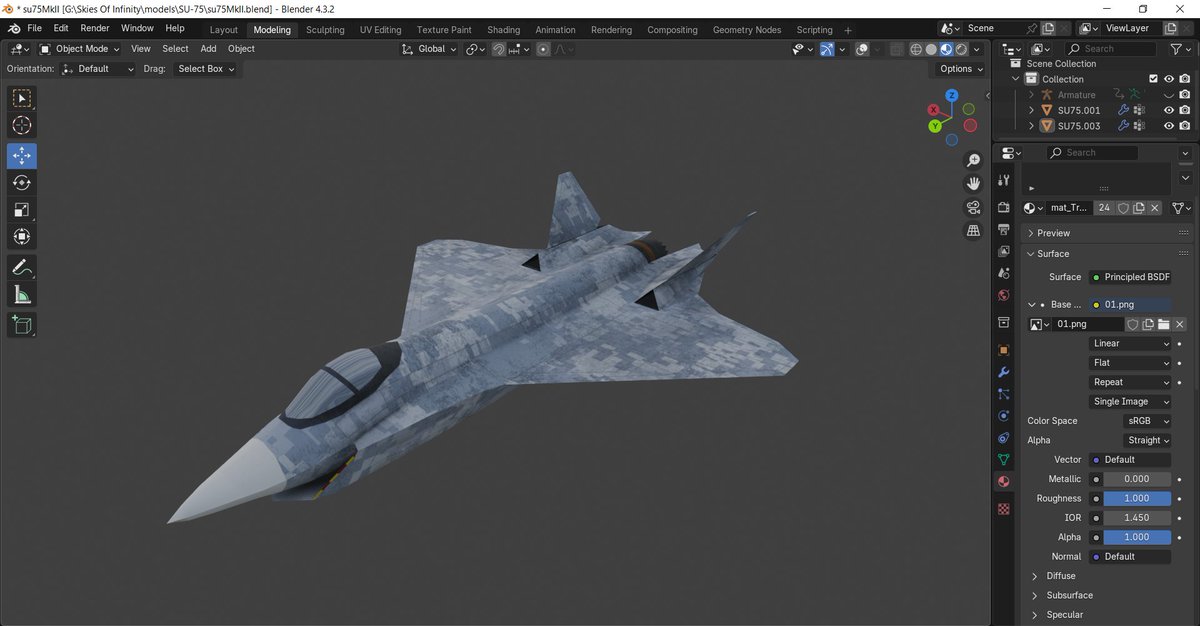Open the Single Image source dropdown
Viewport: 1200px width, 626px height.
pyautogui.click(x=1130, y=402)
